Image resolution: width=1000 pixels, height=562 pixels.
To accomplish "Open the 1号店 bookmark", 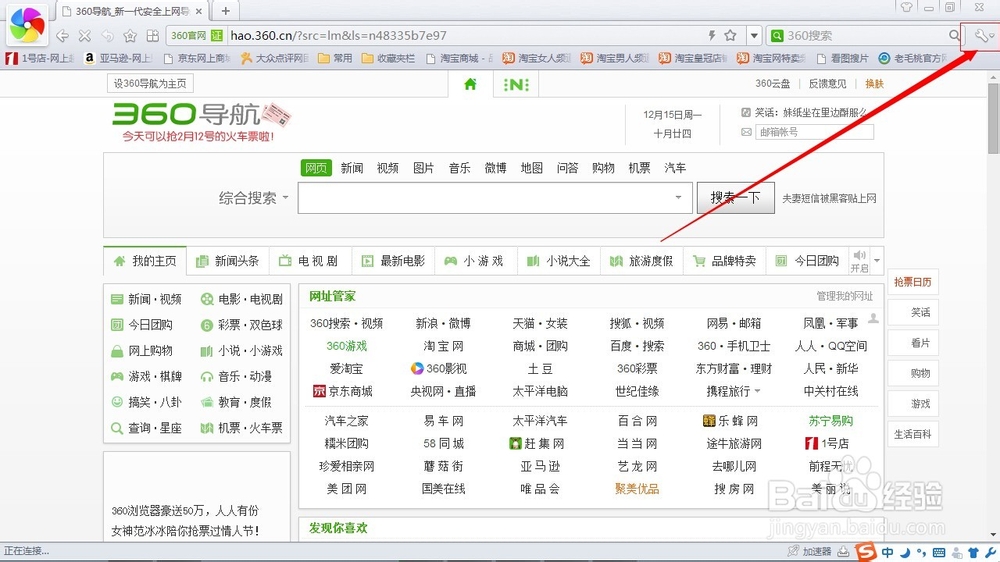I will [40, 58].
